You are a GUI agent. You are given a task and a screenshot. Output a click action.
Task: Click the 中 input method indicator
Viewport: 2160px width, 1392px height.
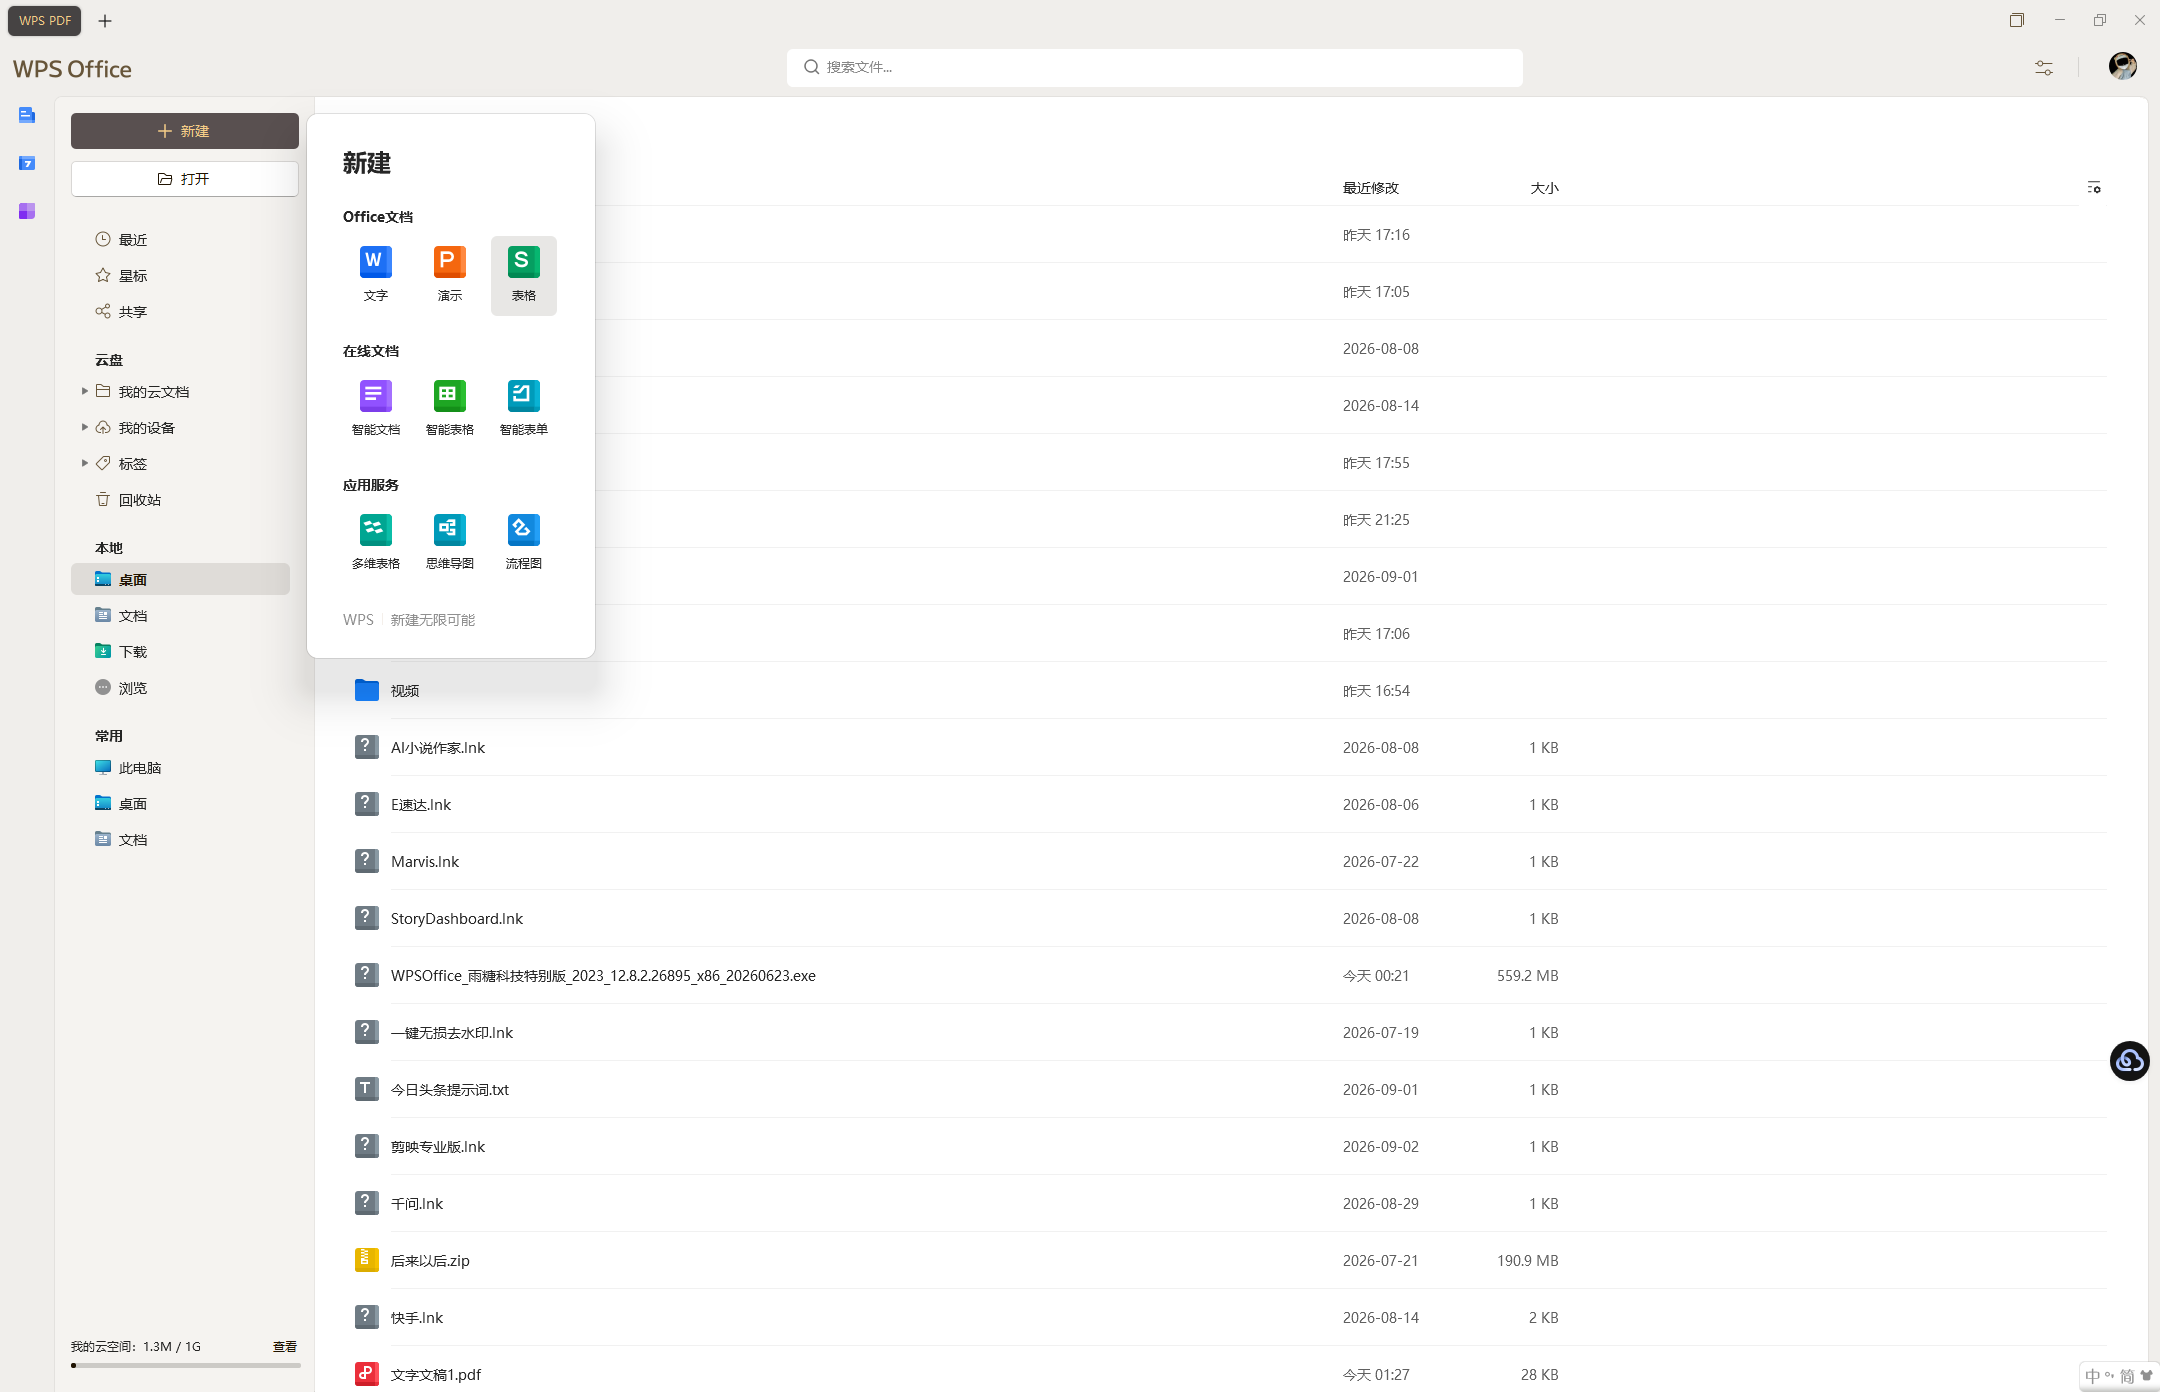2093,1377
